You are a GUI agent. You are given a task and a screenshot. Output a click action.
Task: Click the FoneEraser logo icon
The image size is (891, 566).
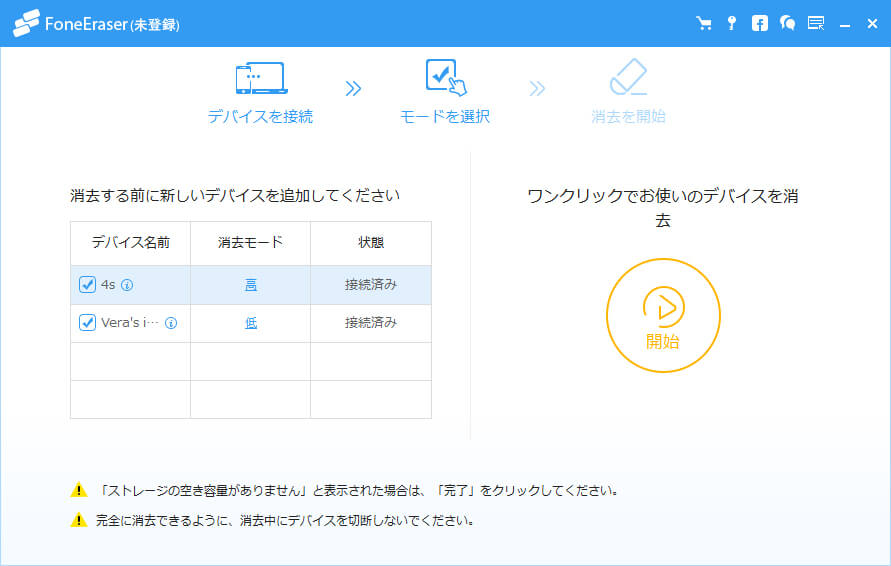(x=26, y=23)
